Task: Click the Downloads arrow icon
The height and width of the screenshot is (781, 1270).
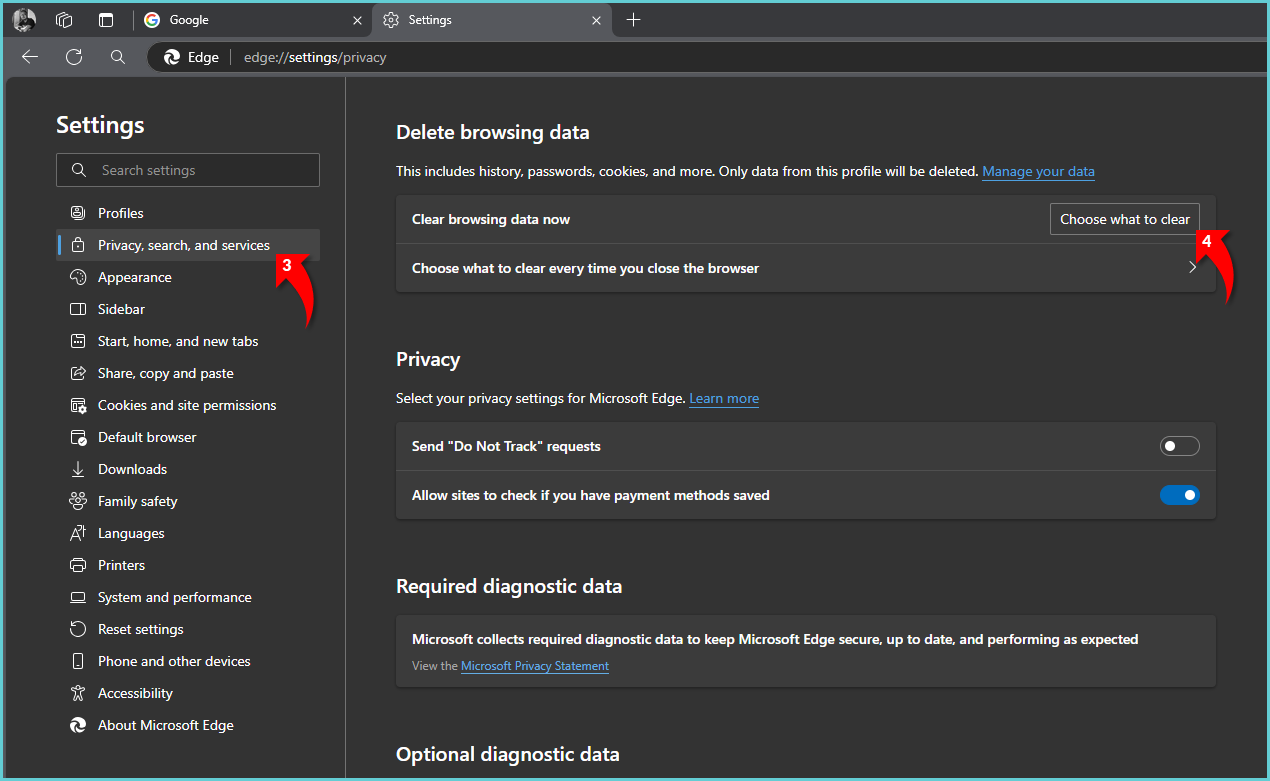Action: click(x=78, y=469)
